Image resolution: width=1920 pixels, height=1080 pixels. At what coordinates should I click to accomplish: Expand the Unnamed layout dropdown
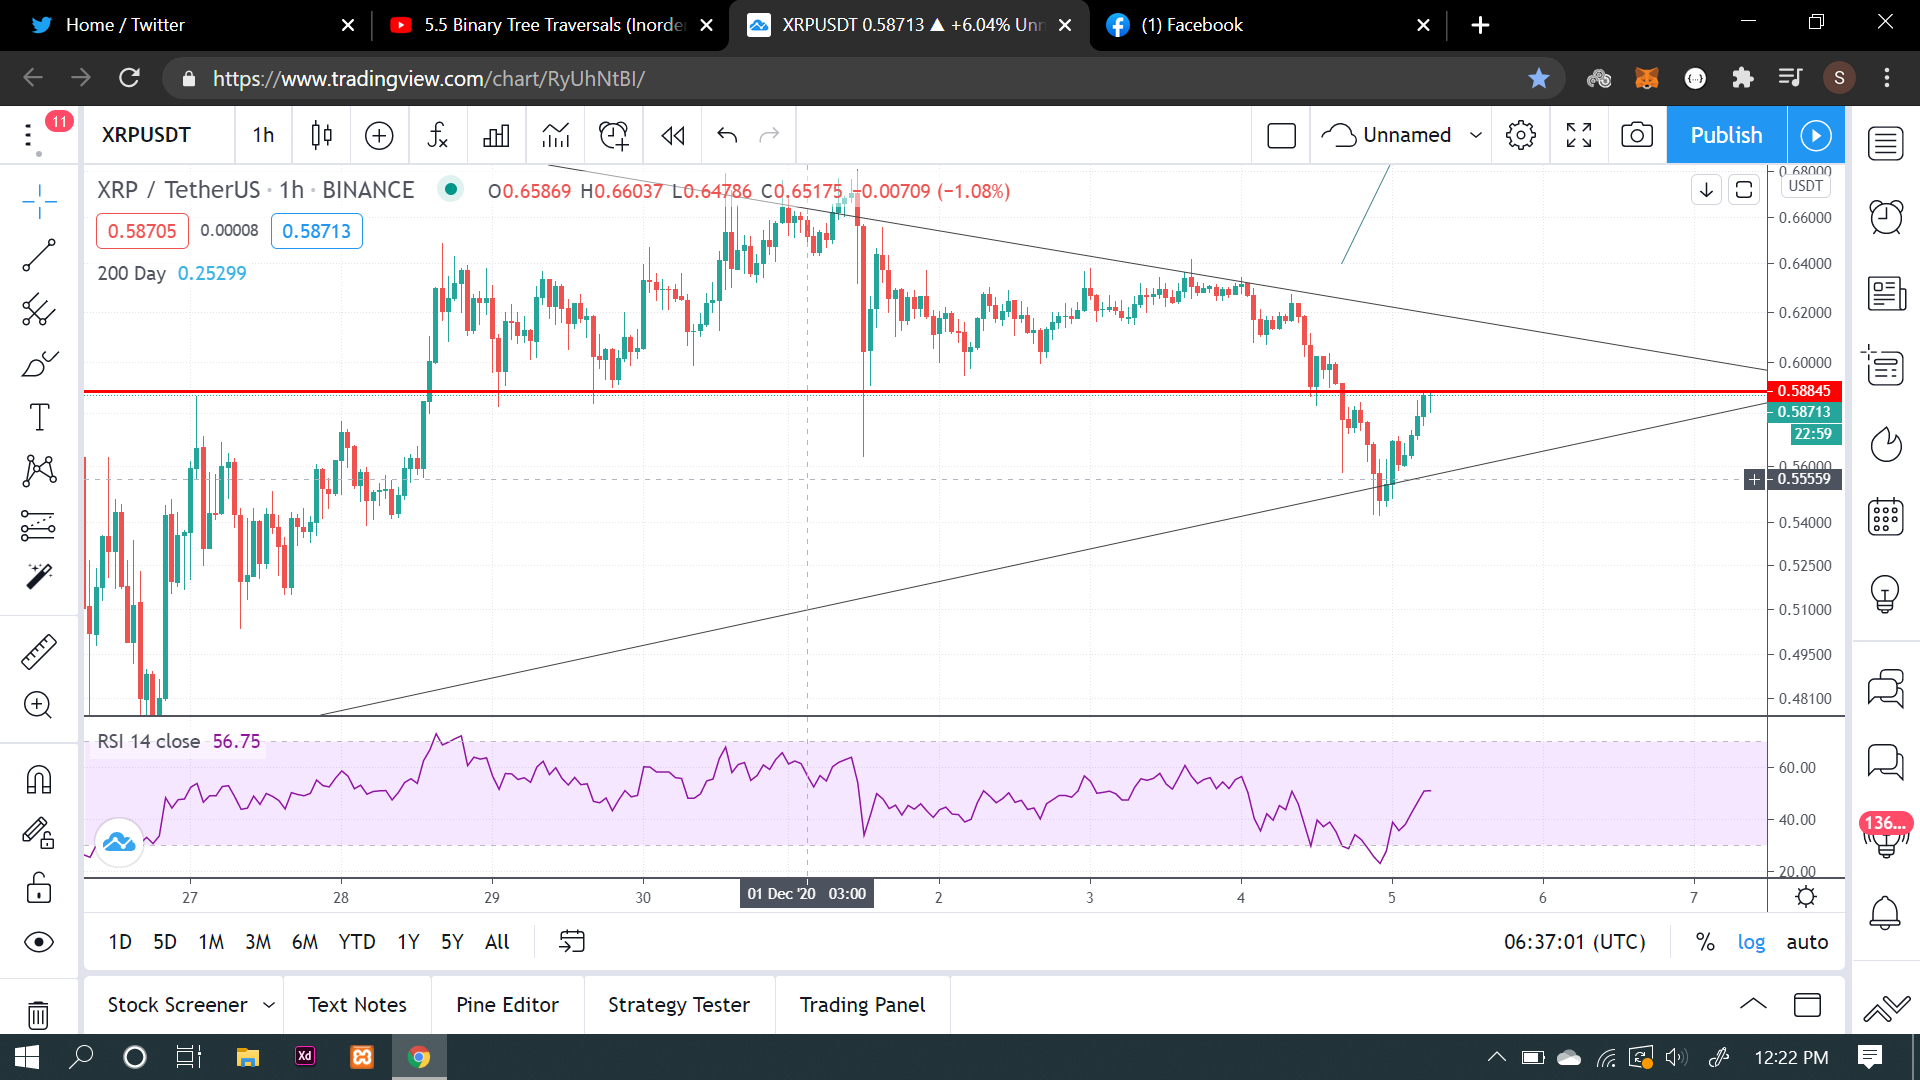(x=1475, y=135)
